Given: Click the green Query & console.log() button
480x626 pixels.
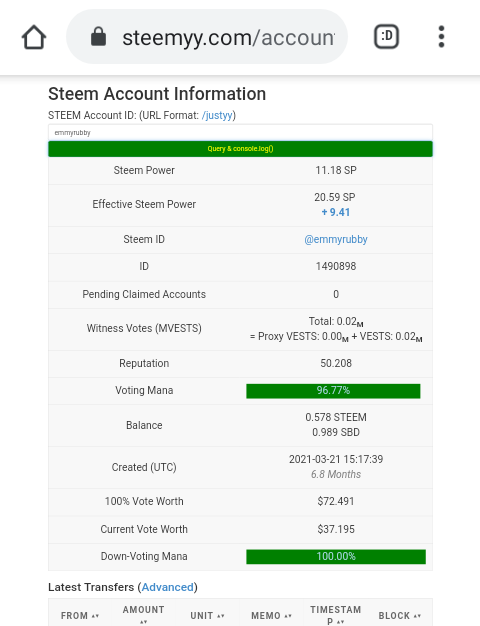Looking at the screenshot, I should pos(240,149).
